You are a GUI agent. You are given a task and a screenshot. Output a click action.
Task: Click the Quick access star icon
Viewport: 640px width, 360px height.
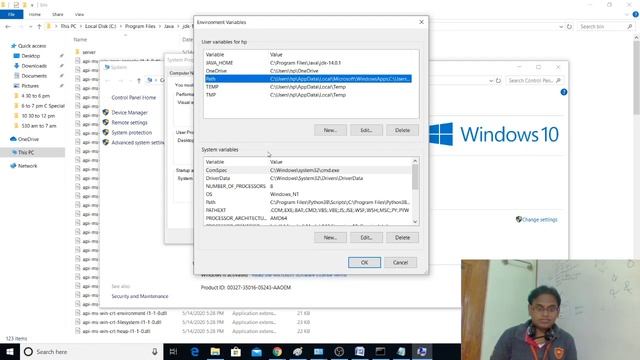13,46
